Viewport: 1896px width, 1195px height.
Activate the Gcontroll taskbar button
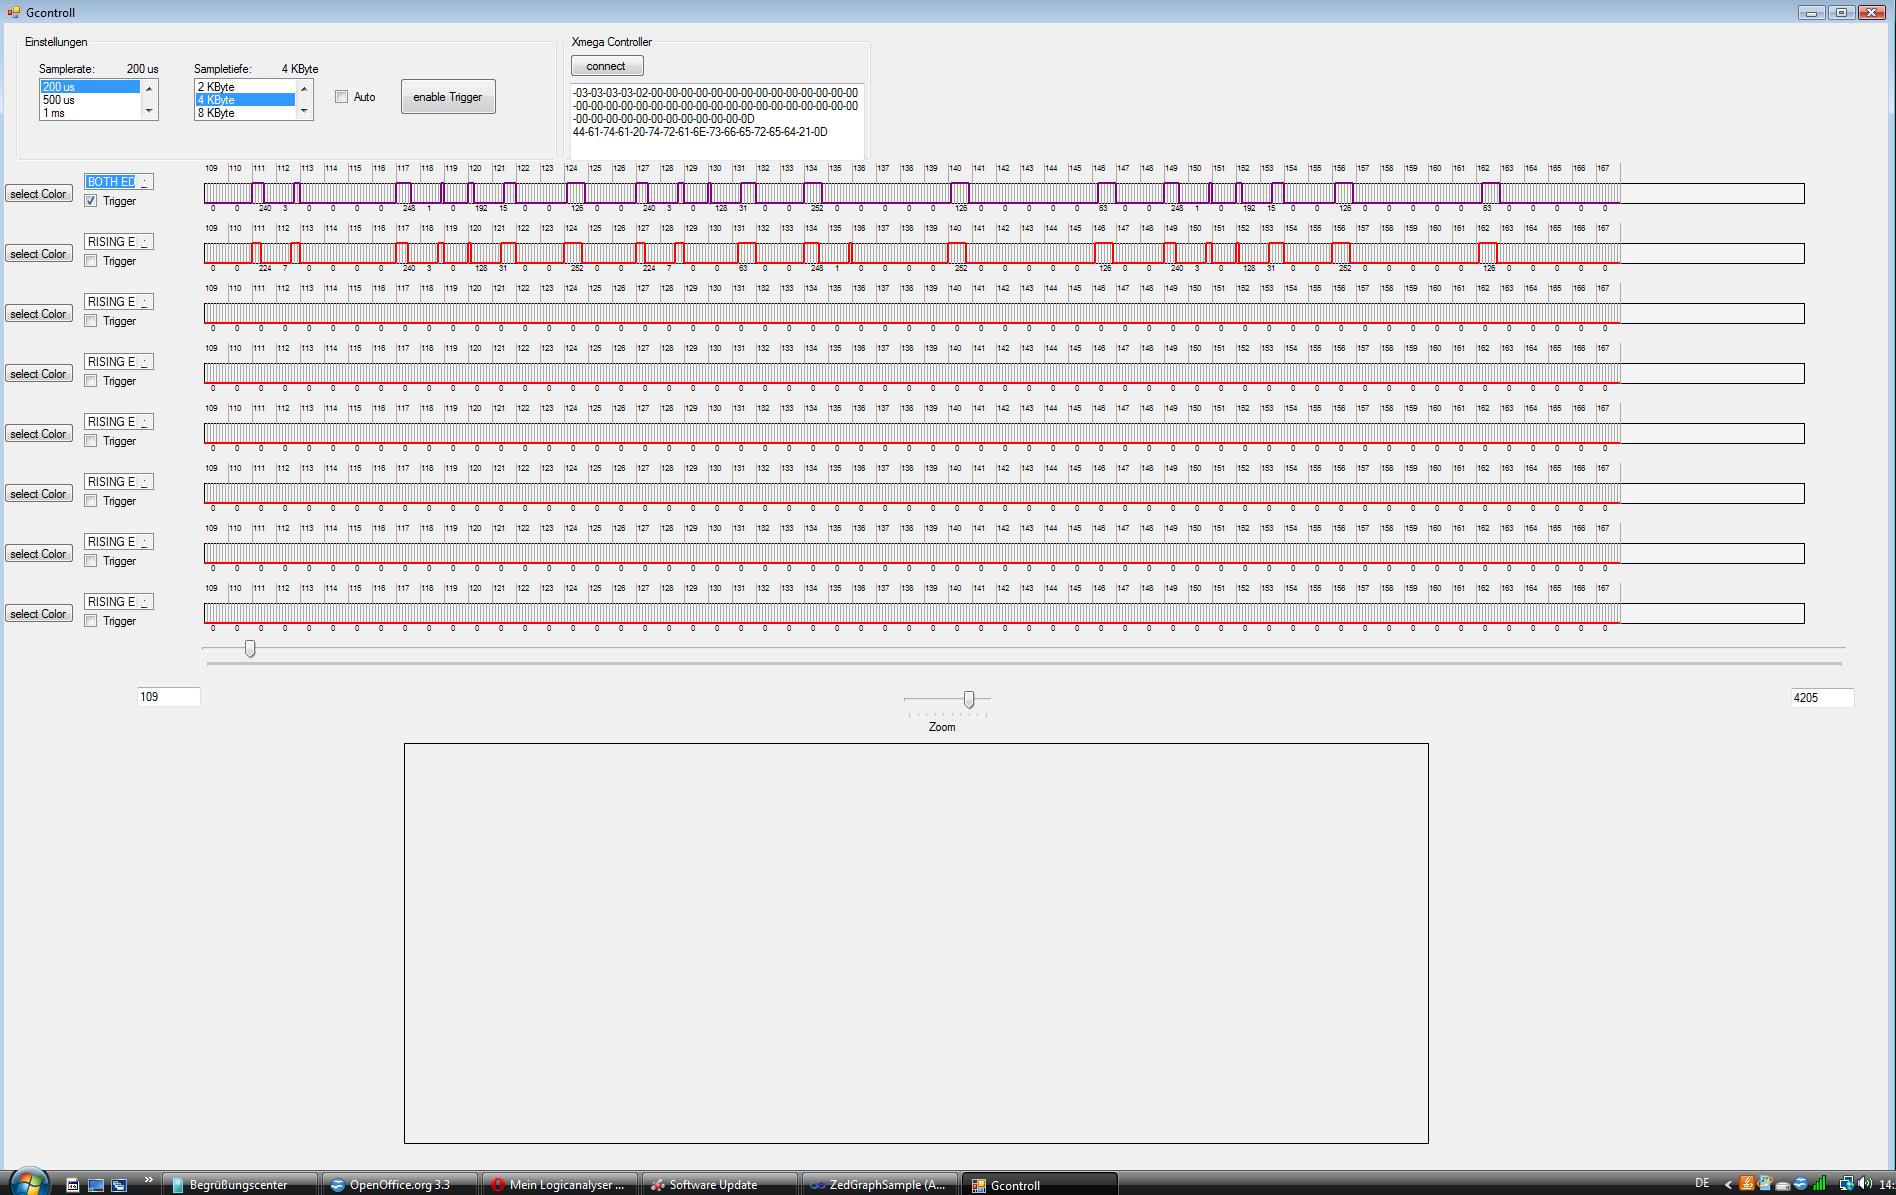1040,1184
